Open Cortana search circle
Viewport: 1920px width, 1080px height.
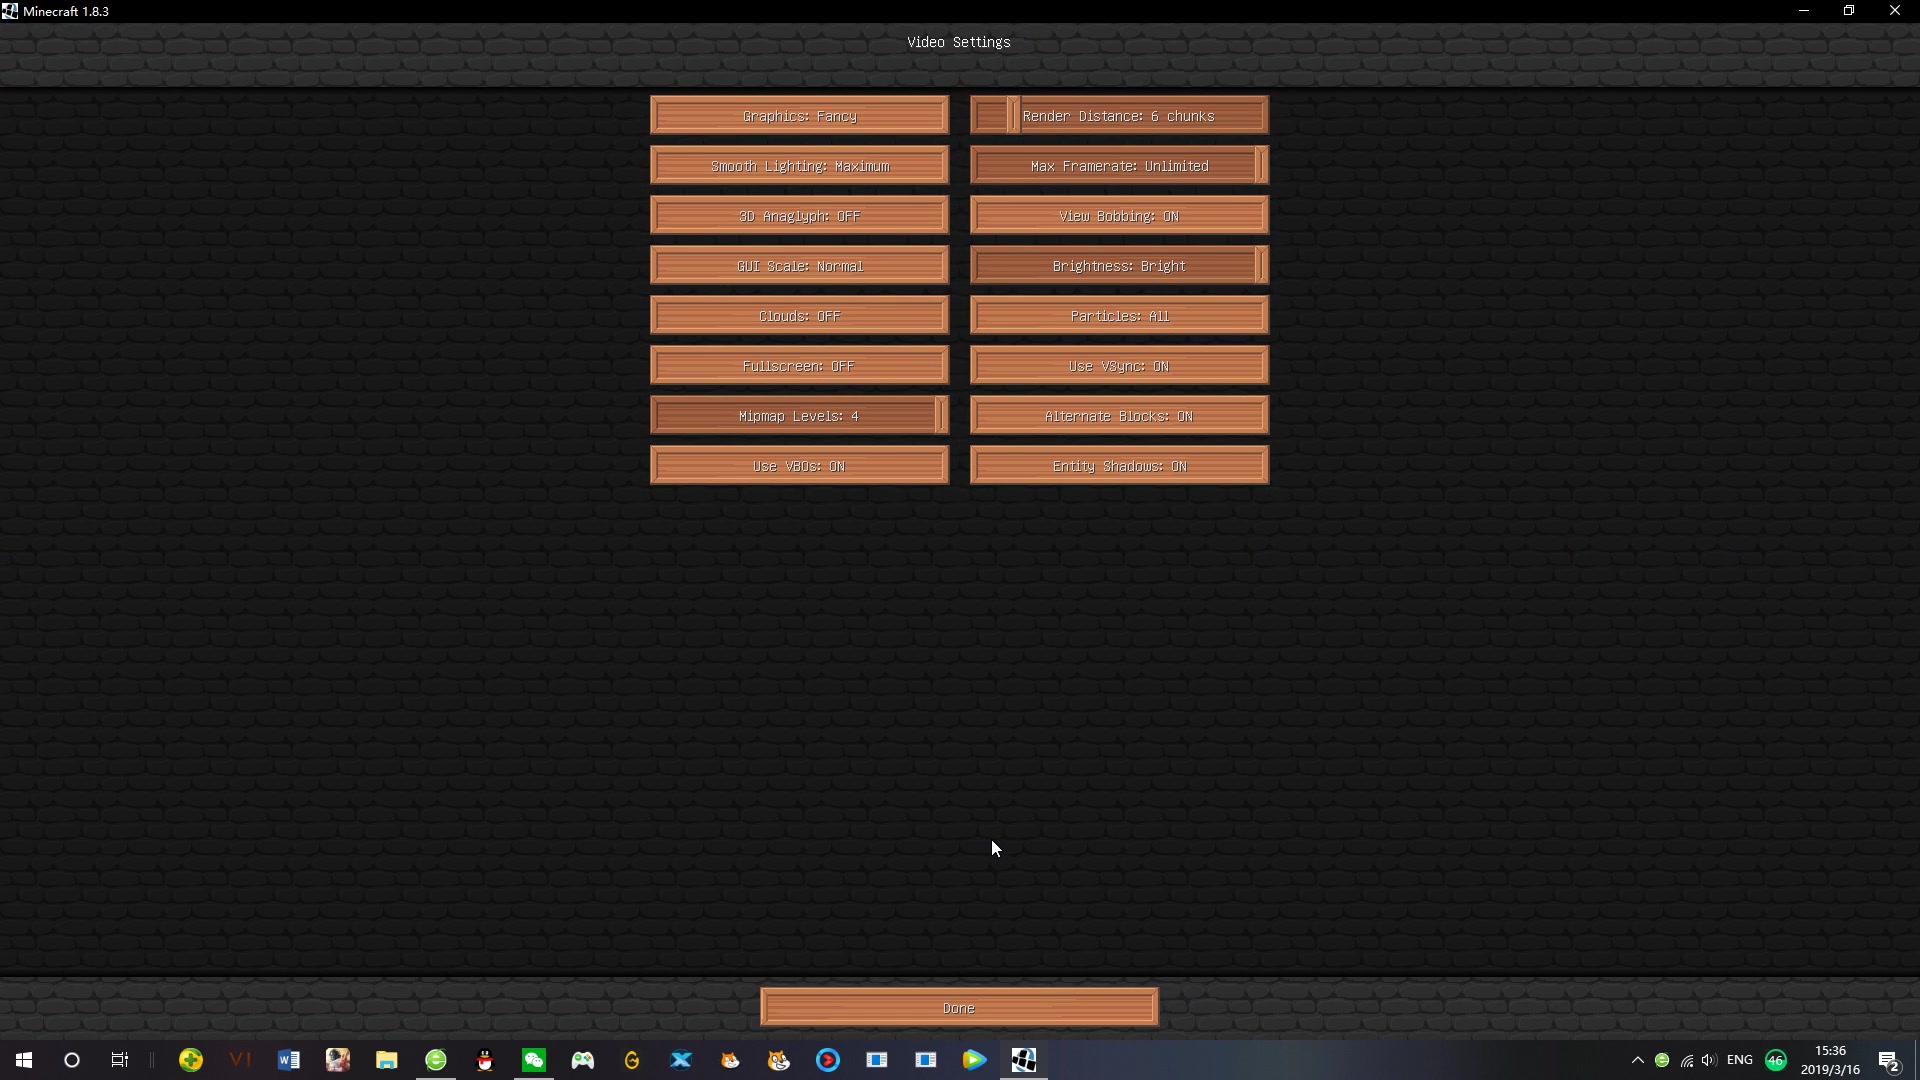point(72,1060)
